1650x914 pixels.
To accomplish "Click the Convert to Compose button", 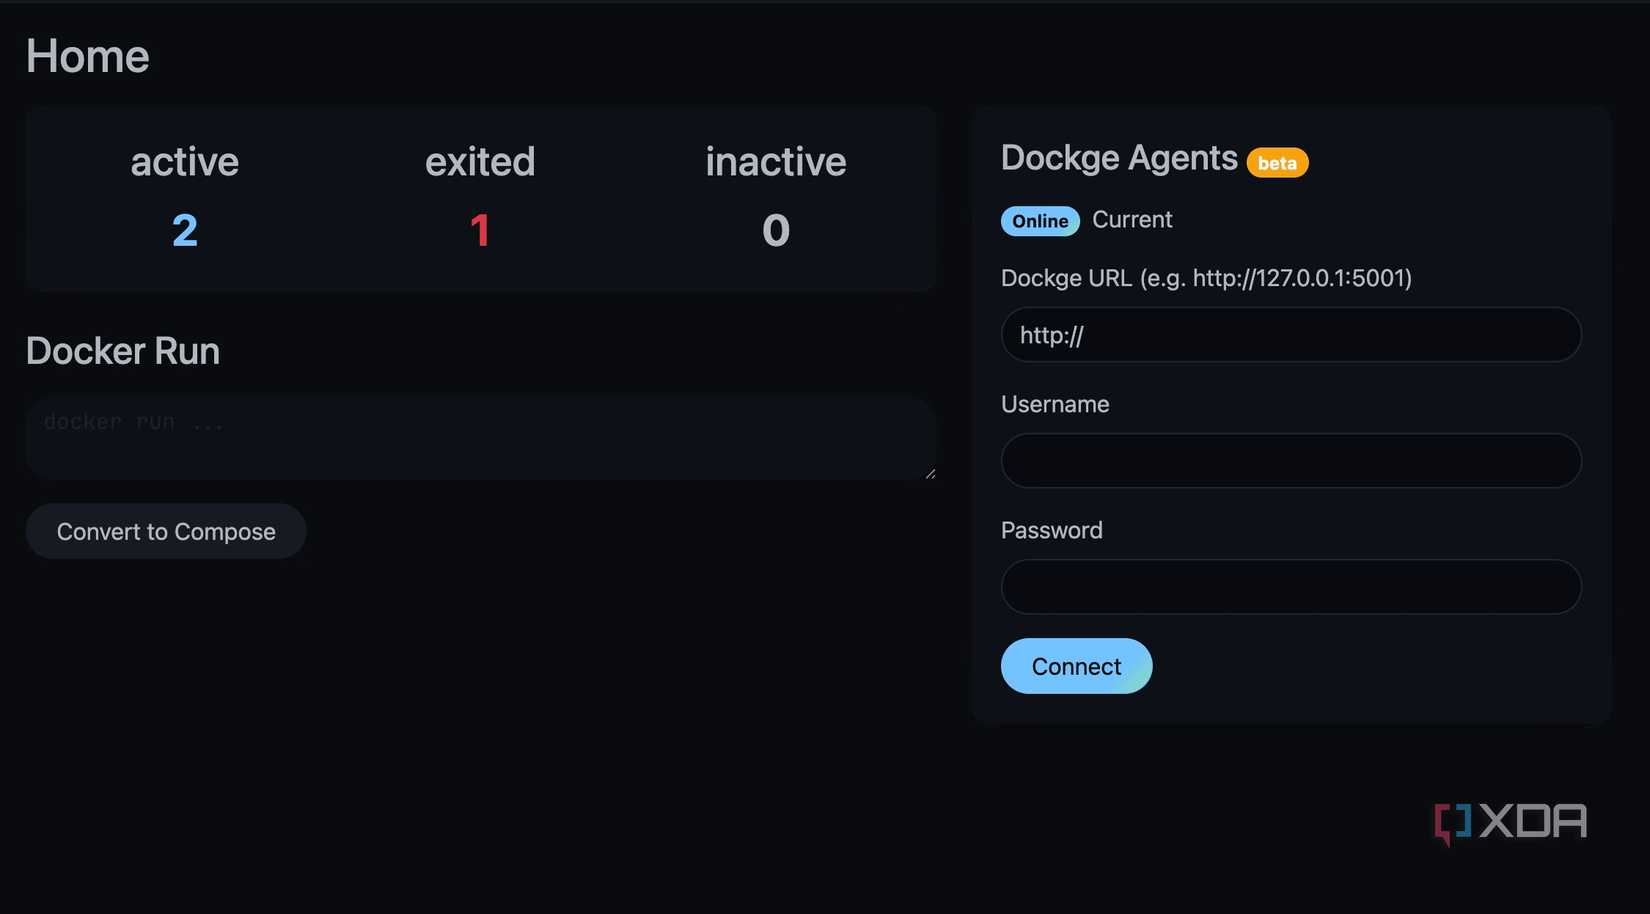I will coord(166,531).
